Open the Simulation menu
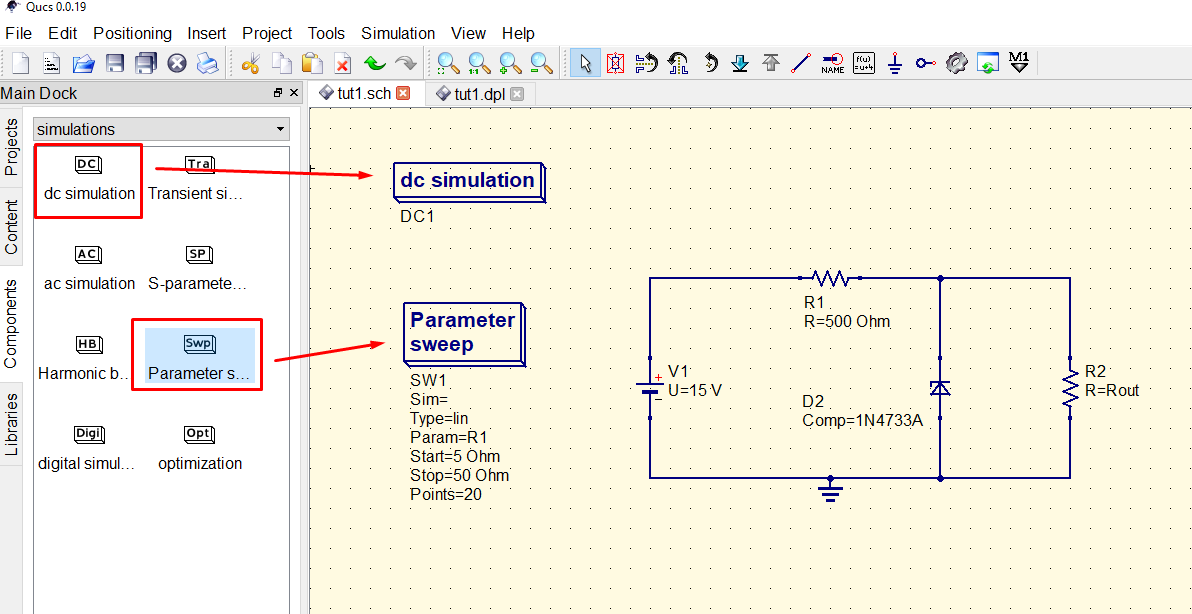 tap(398, 33)
